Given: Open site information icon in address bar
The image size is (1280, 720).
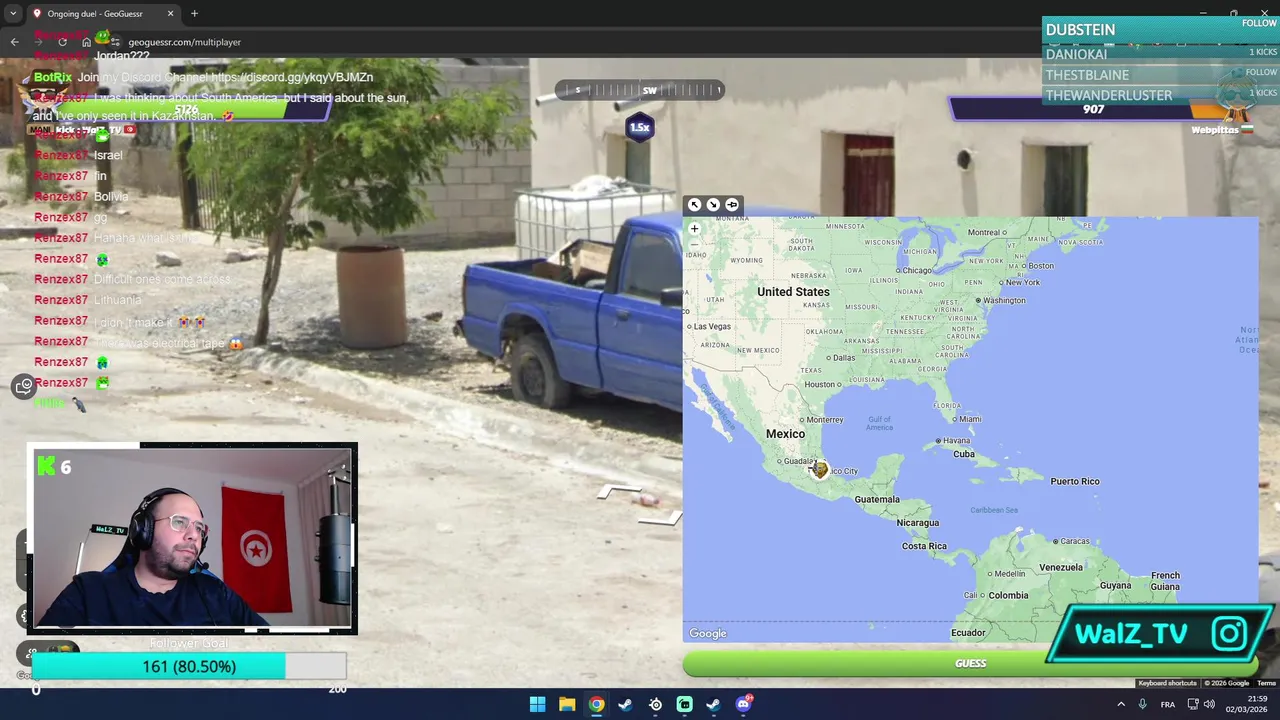Looking at the screenshot, I should coord(116,42).
